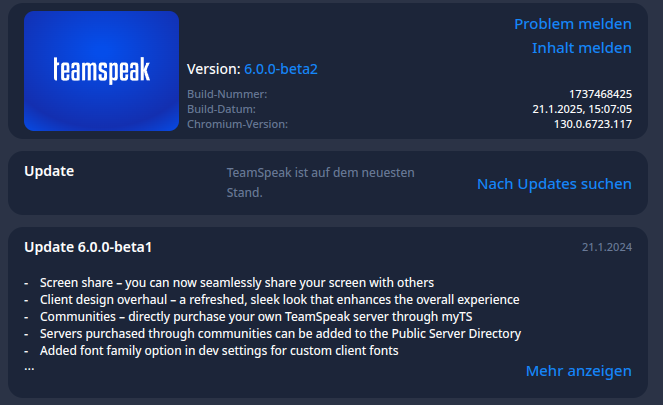The width and height of the screenshot is (663, 405).
Task: Click the Update section heading
Action: pos(49,171)
